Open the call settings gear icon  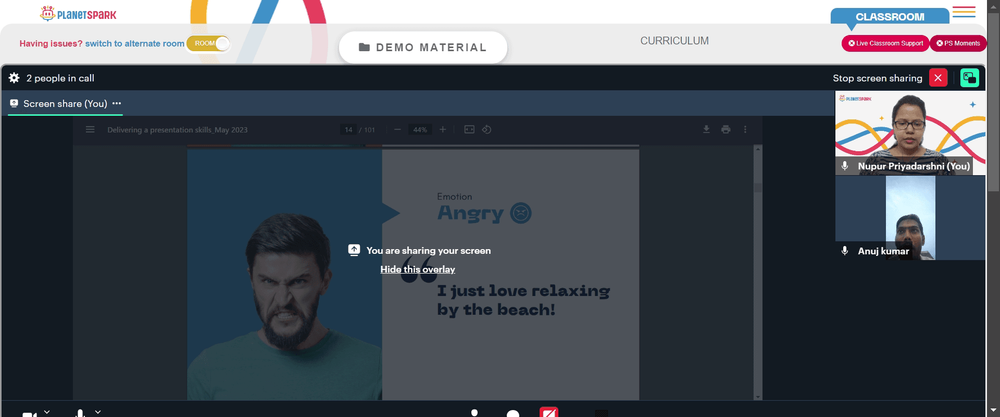click(14, 78)
